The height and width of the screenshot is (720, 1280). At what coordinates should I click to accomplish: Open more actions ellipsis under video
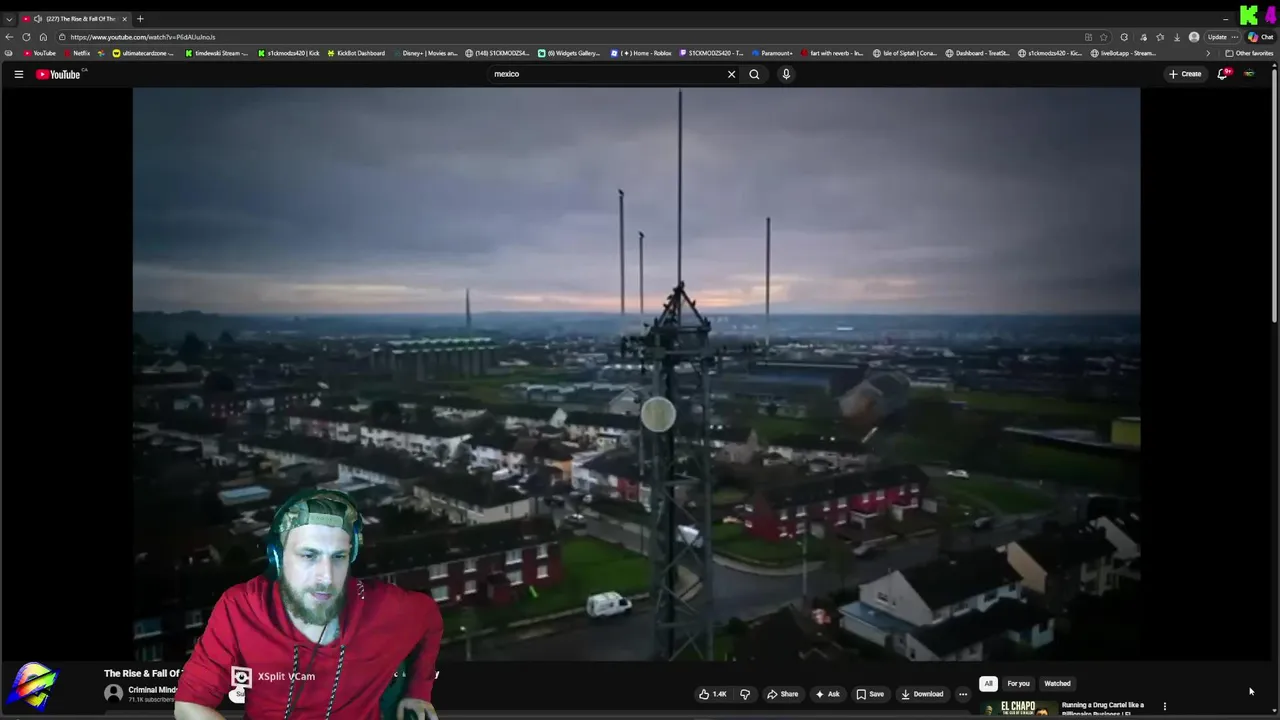[963, 694]
